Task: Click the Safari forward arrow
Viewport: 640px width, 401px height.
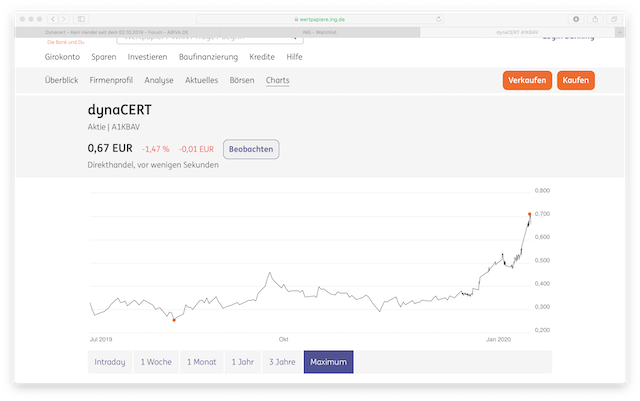Action: [63, 19]
